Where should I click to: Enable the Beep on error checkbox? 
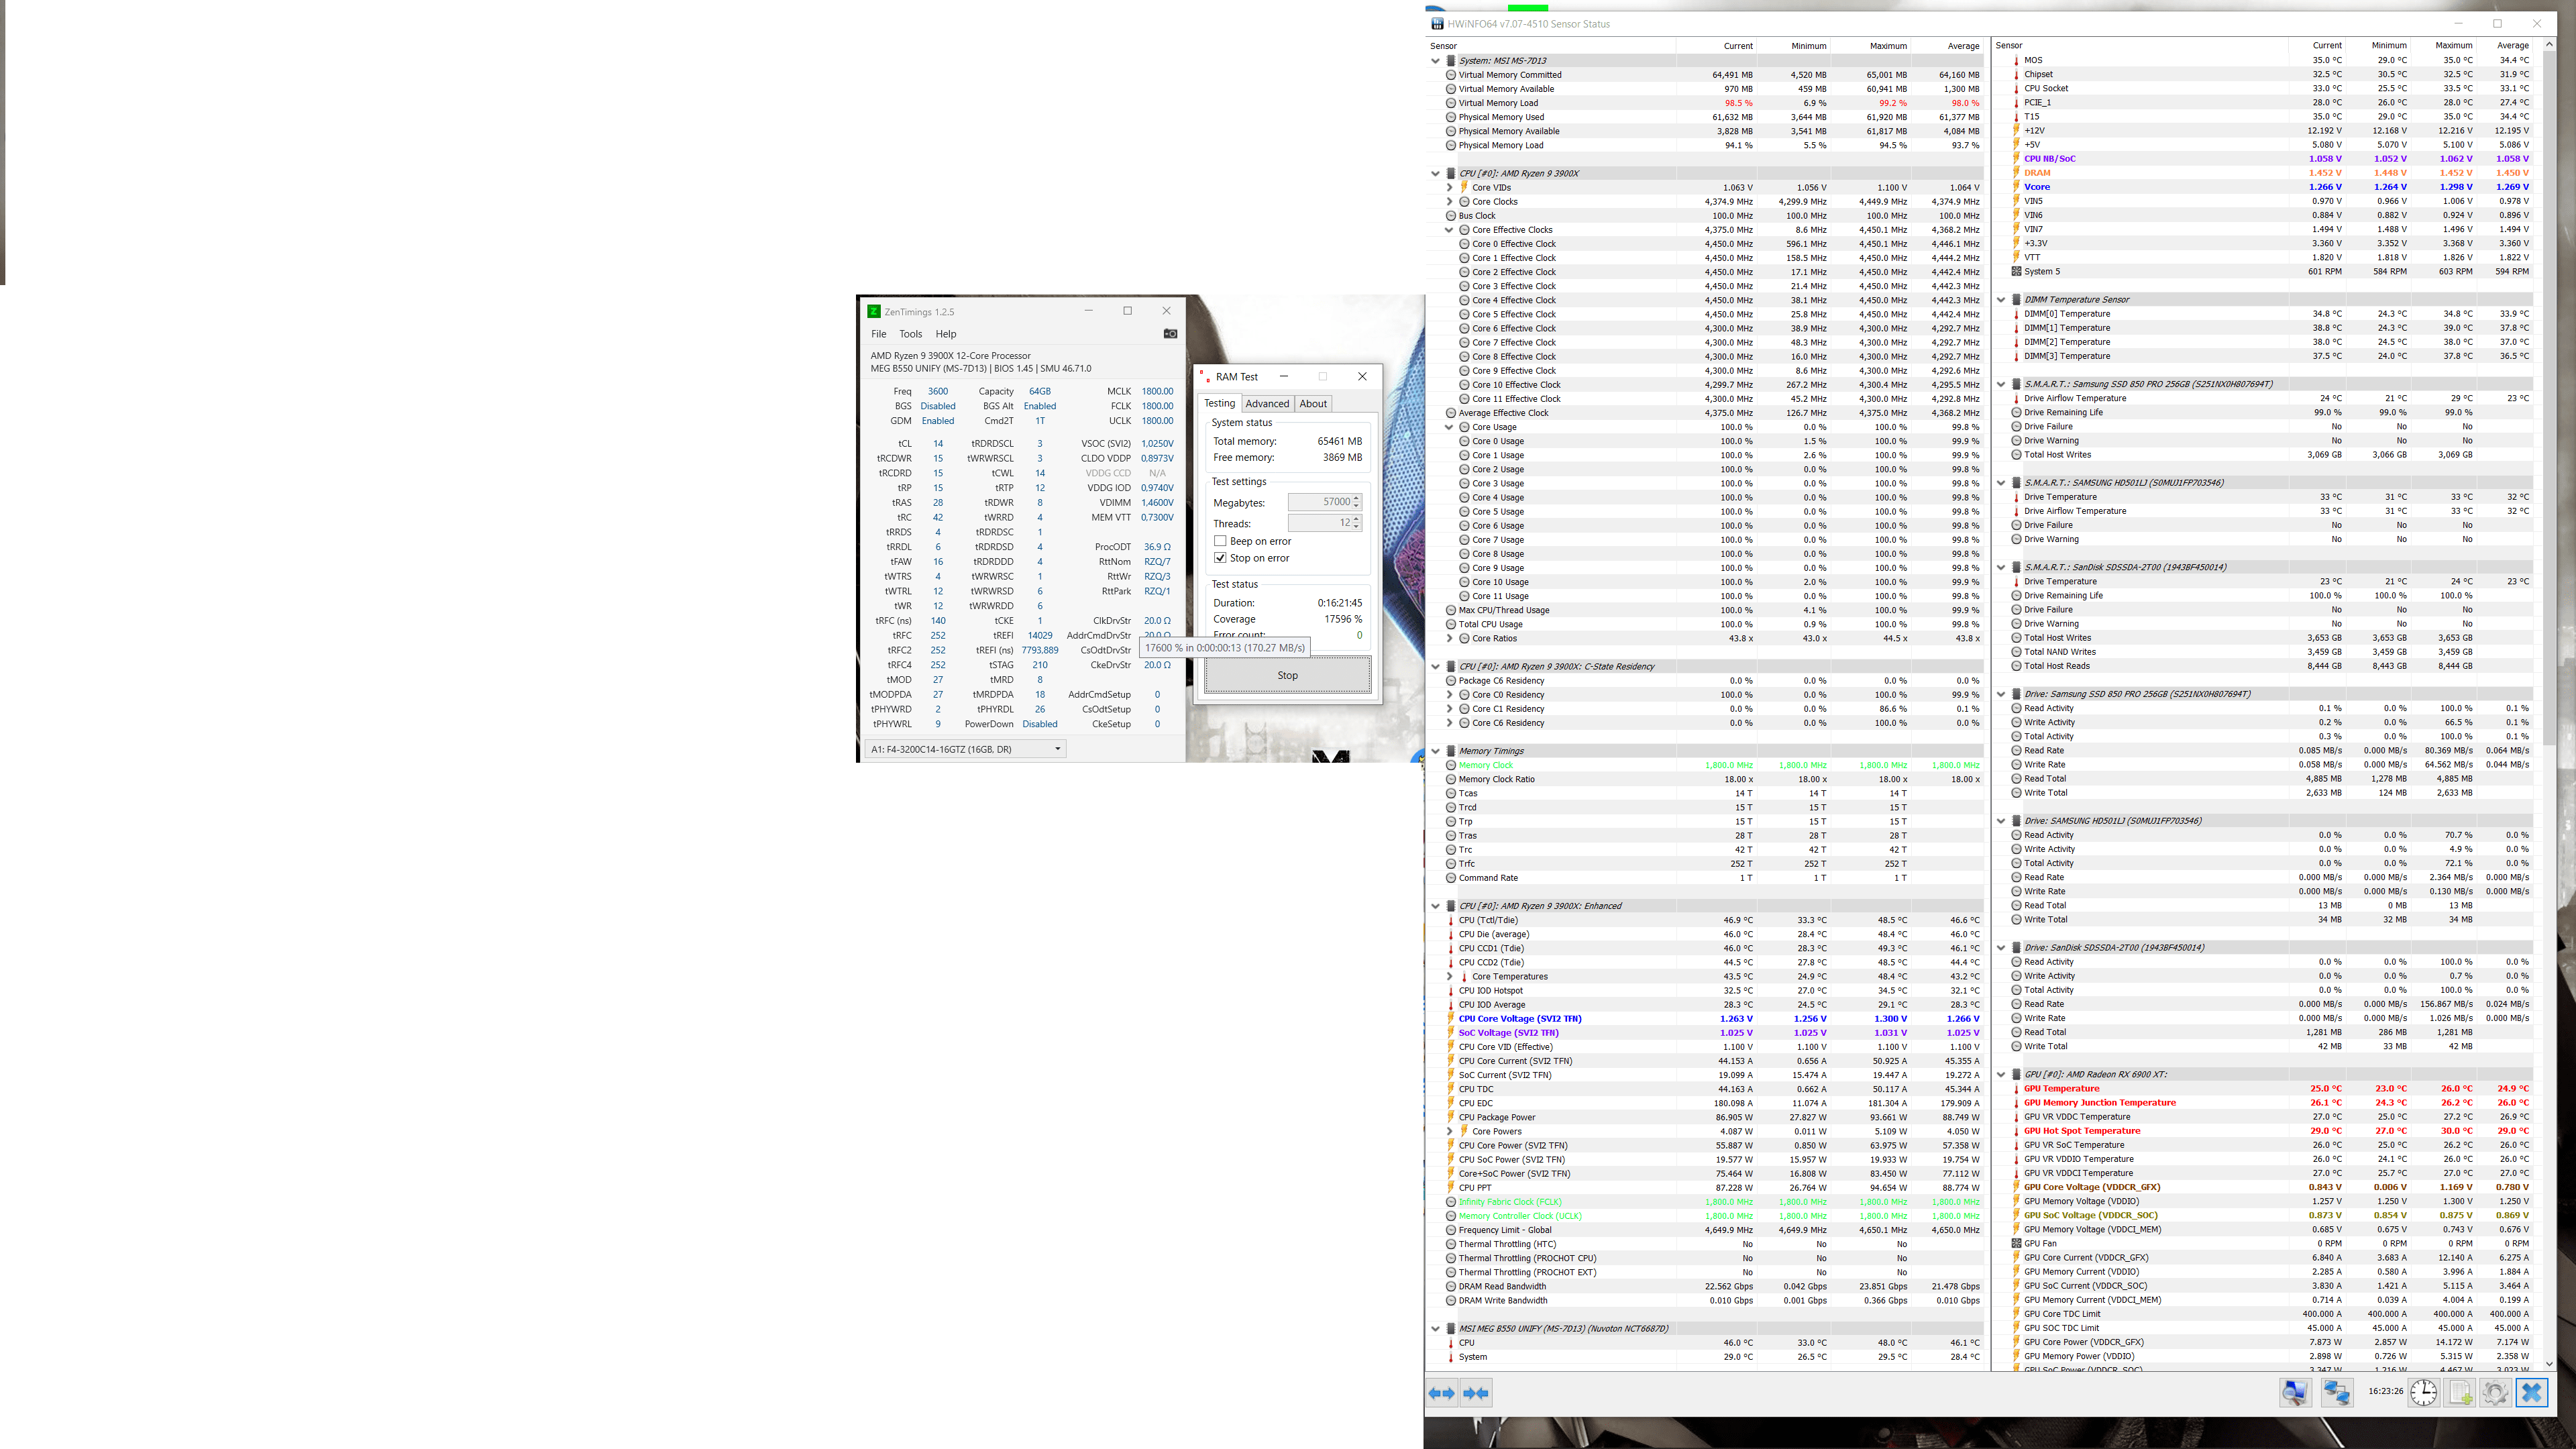(1220, 541)
